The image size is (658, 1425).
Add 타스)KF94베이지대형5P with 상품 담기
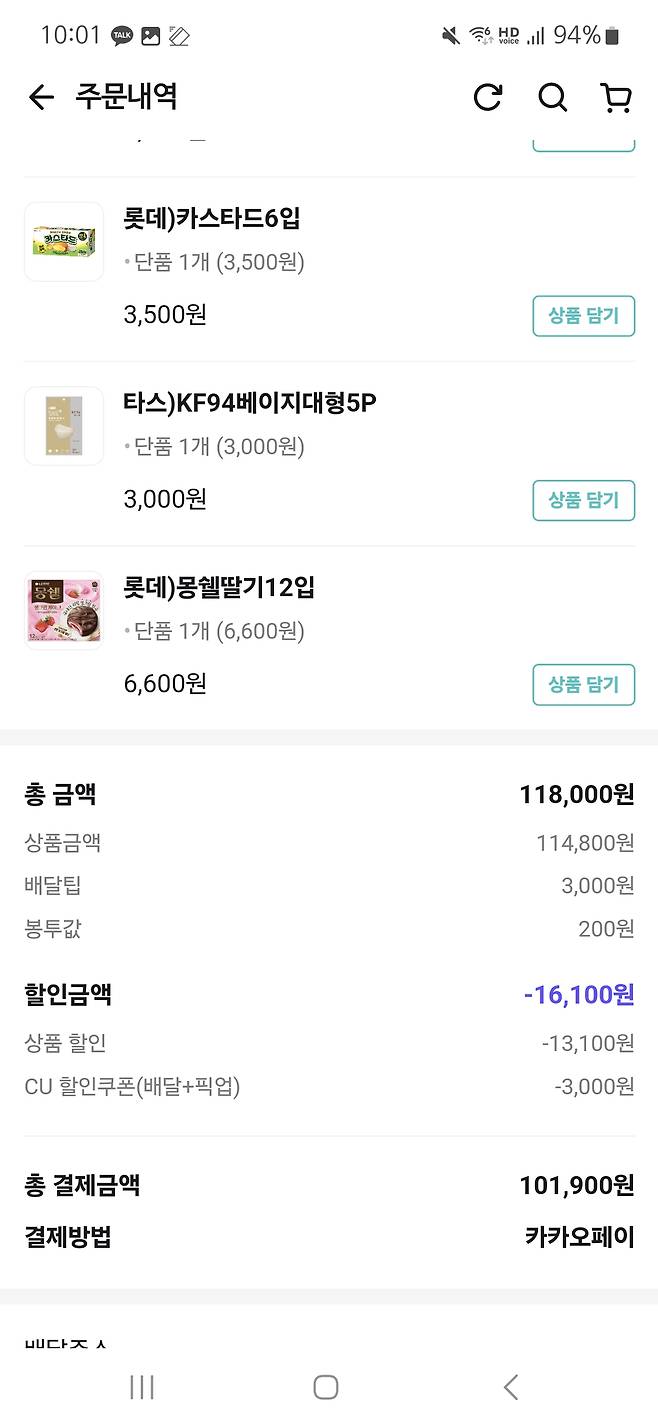583,500
